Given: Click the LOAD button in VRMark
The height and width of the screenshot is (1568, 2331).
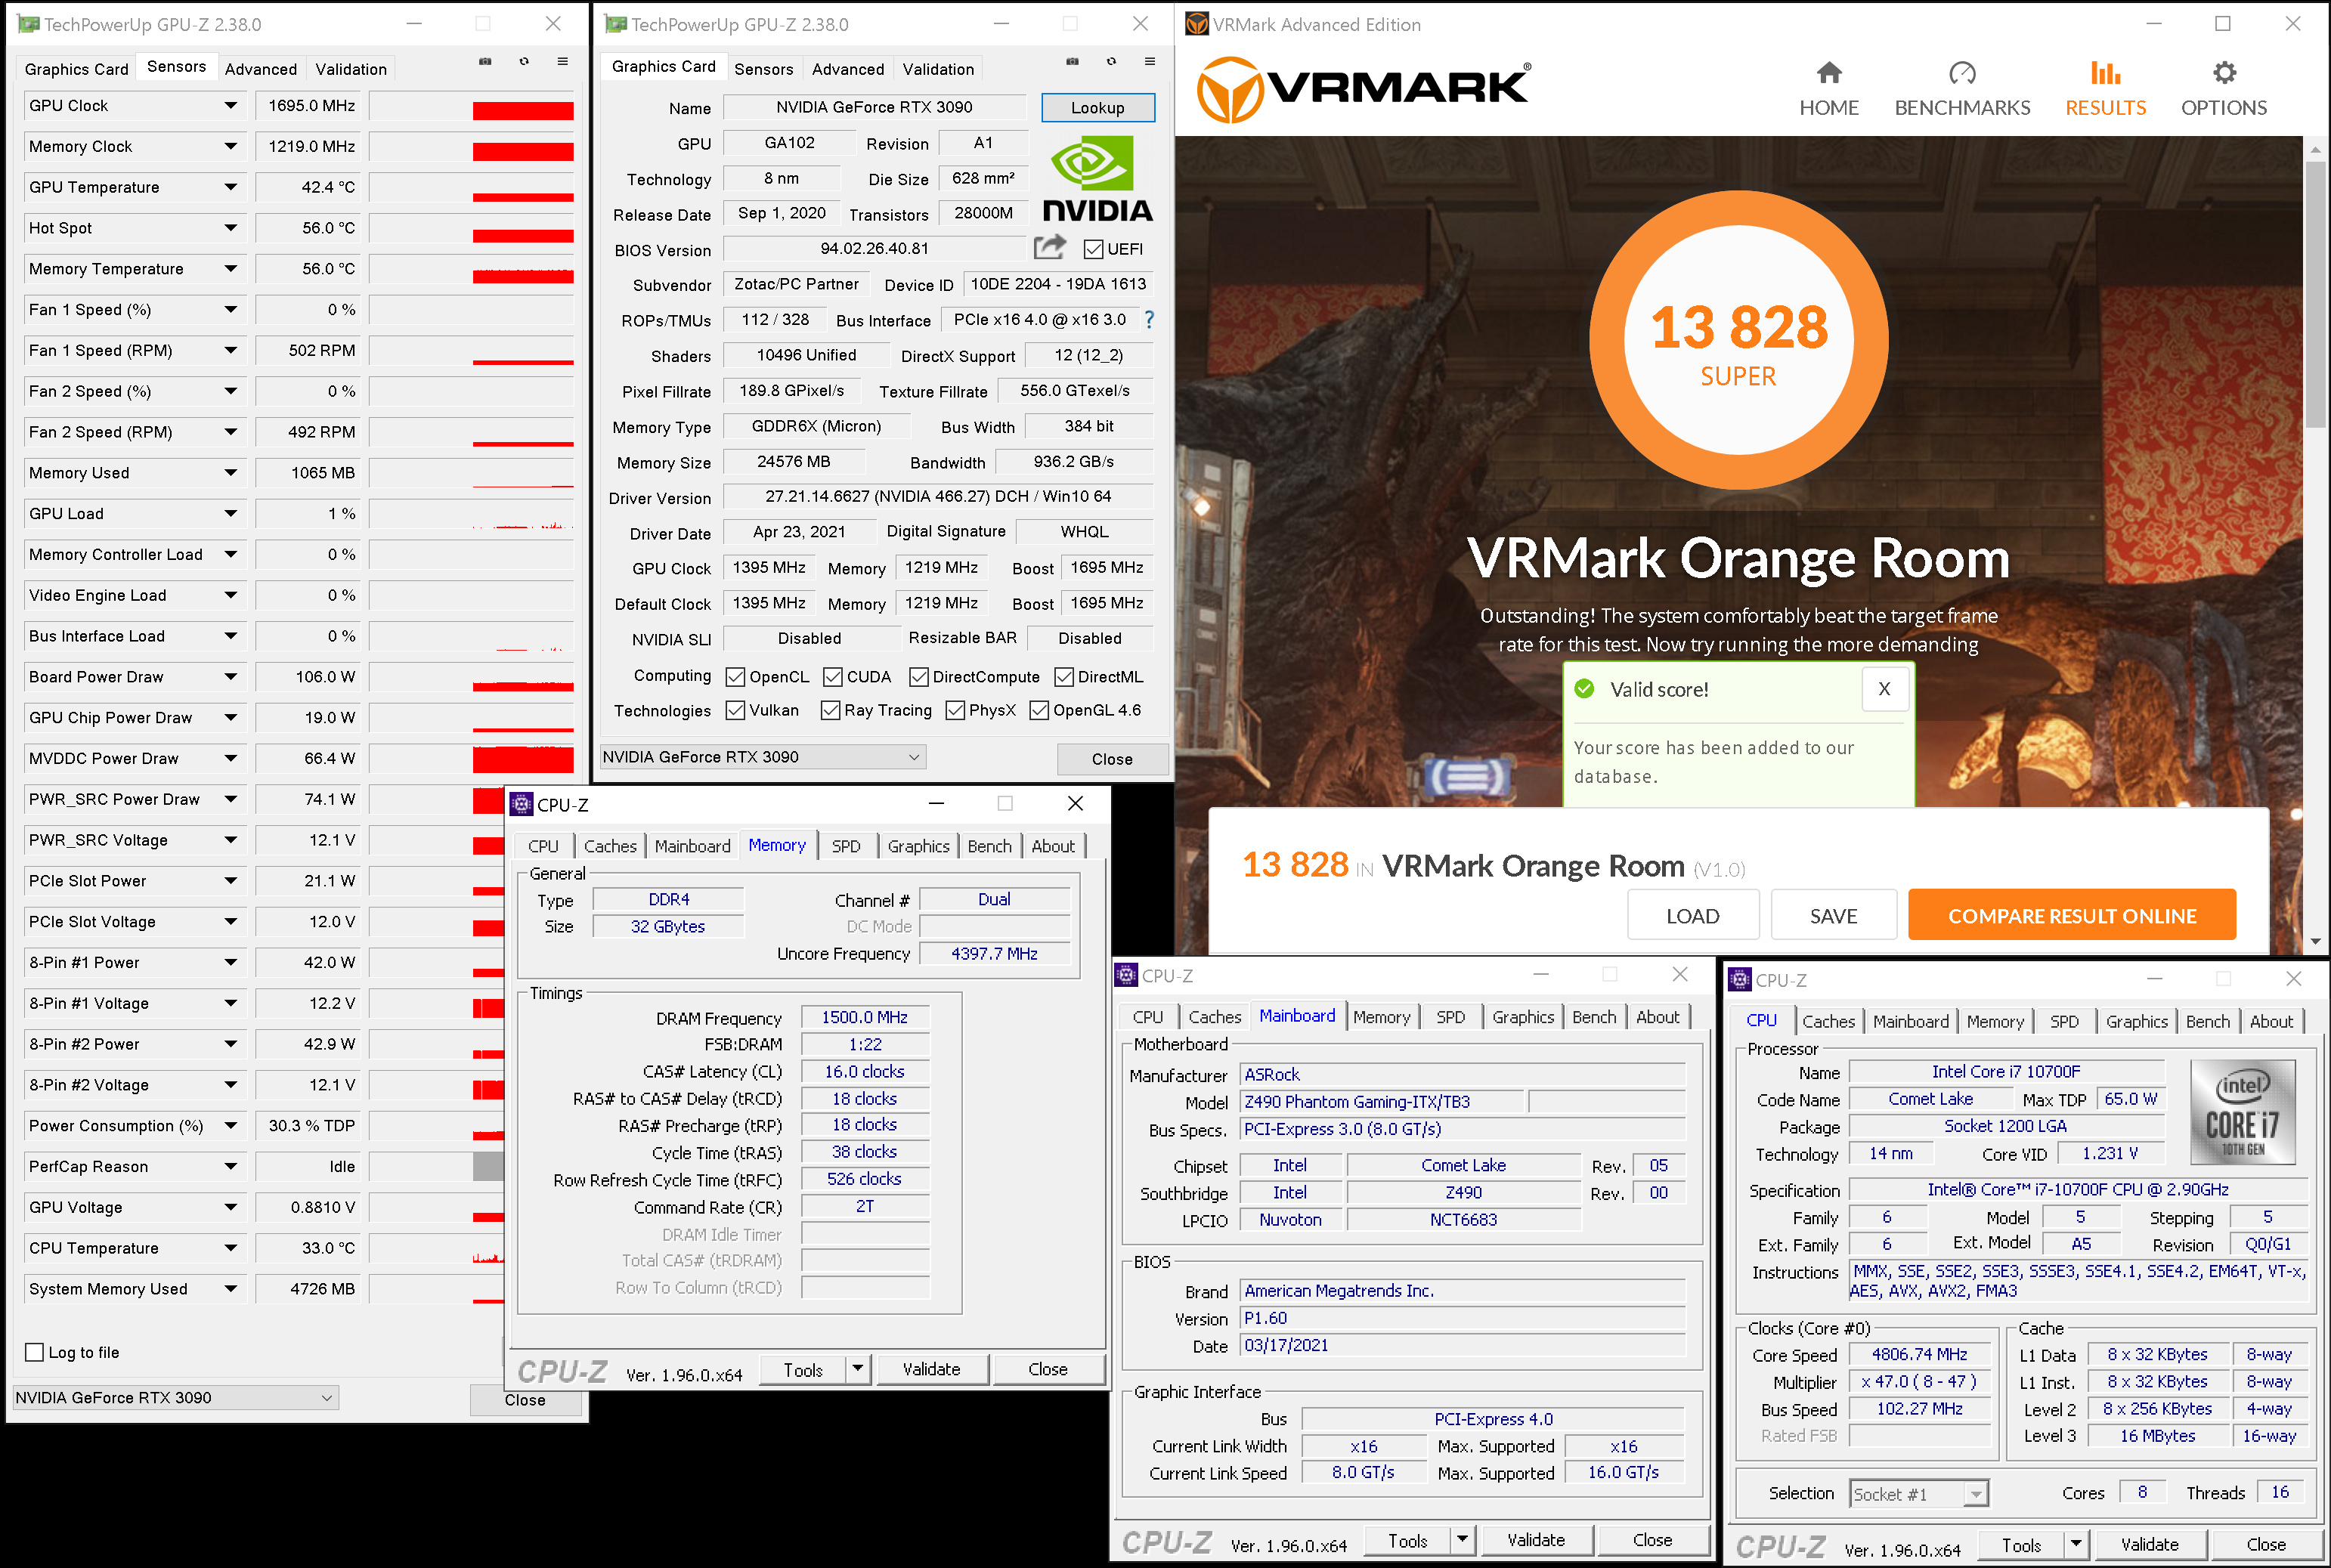Looking at the screenshot, I should [x=1692, y=915].
